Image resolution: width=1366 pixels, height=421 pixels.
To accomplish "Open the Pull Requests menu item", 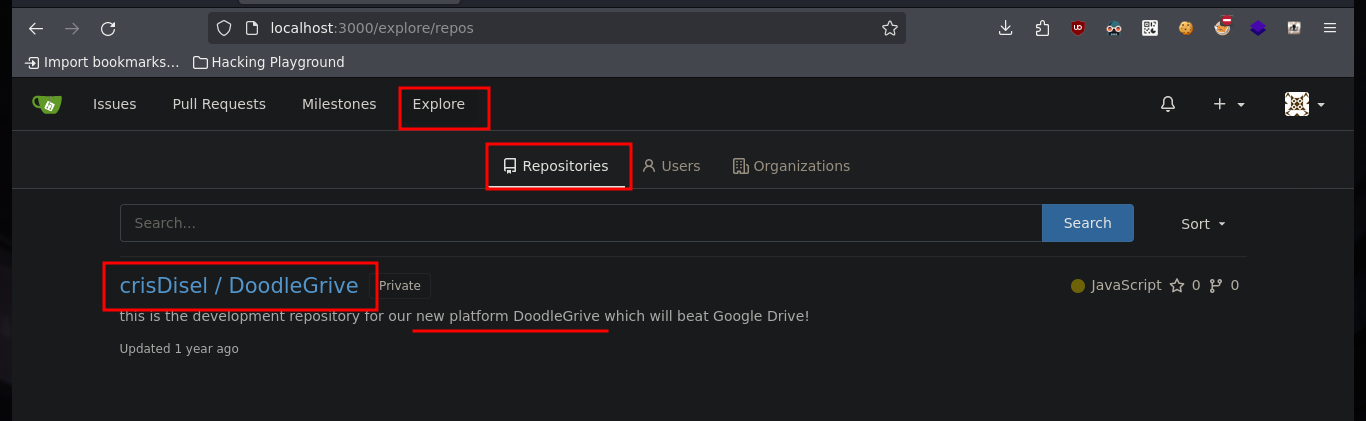I will [x=219, y=104].
